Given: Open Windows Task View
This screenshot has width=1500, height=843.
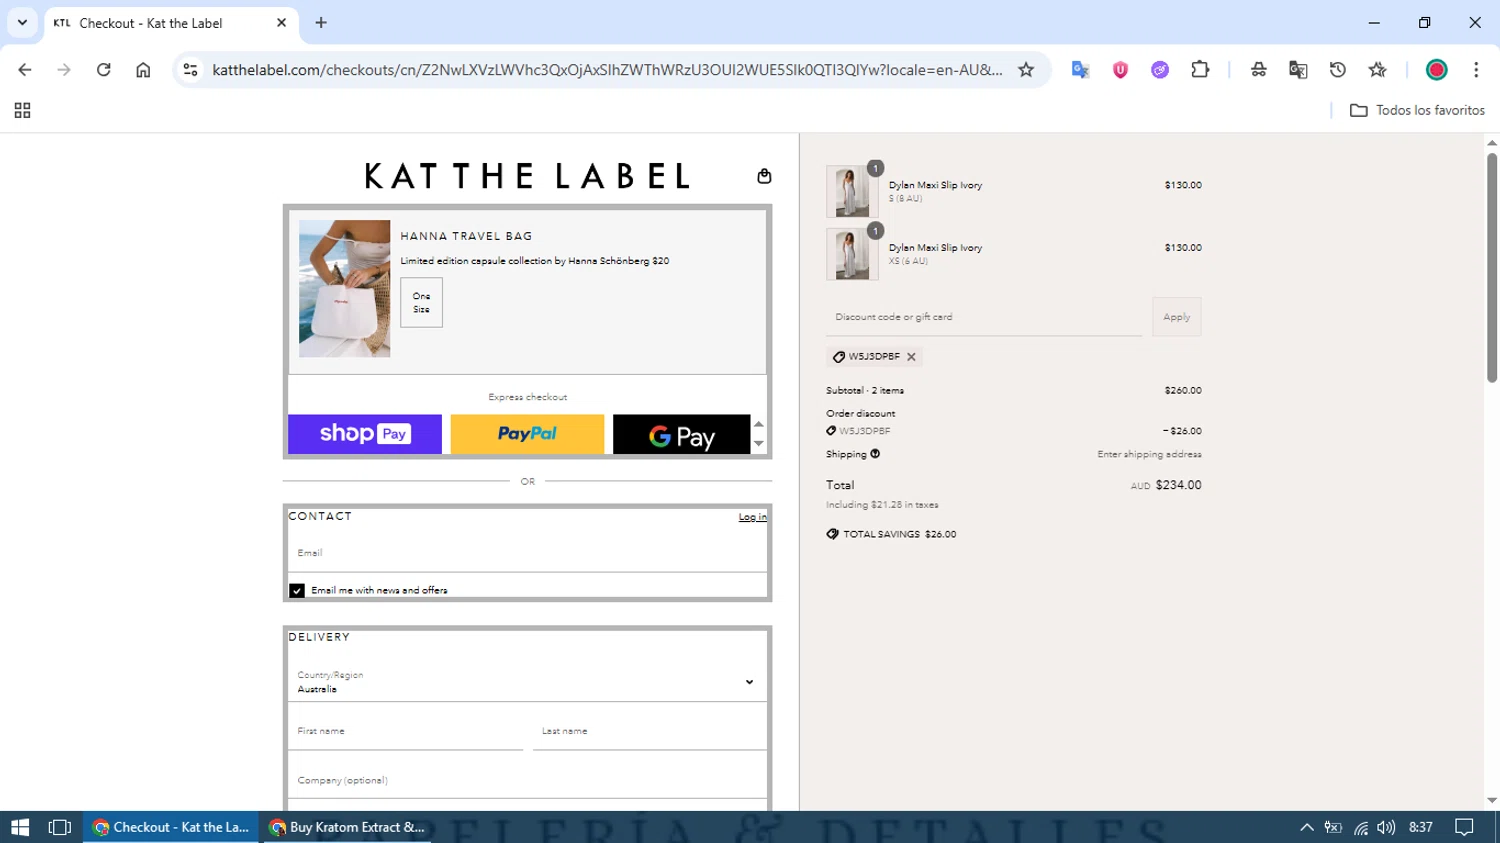Looking at the screenshot, I should tap(60, 827).
